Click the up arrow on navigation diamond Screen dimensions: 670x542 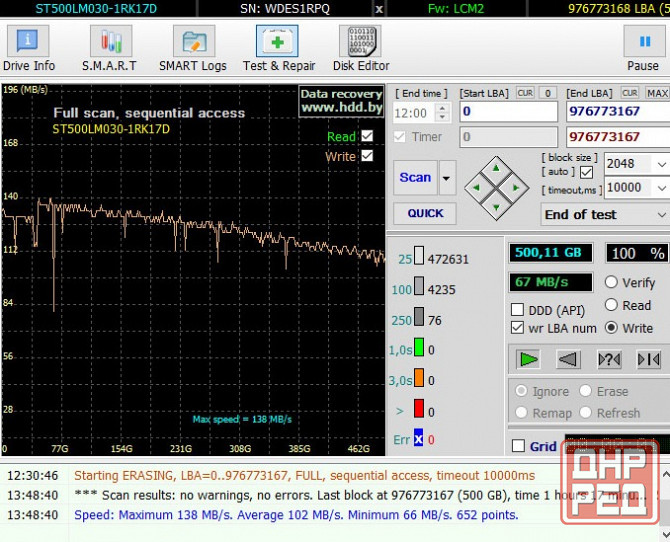(496, 168)
